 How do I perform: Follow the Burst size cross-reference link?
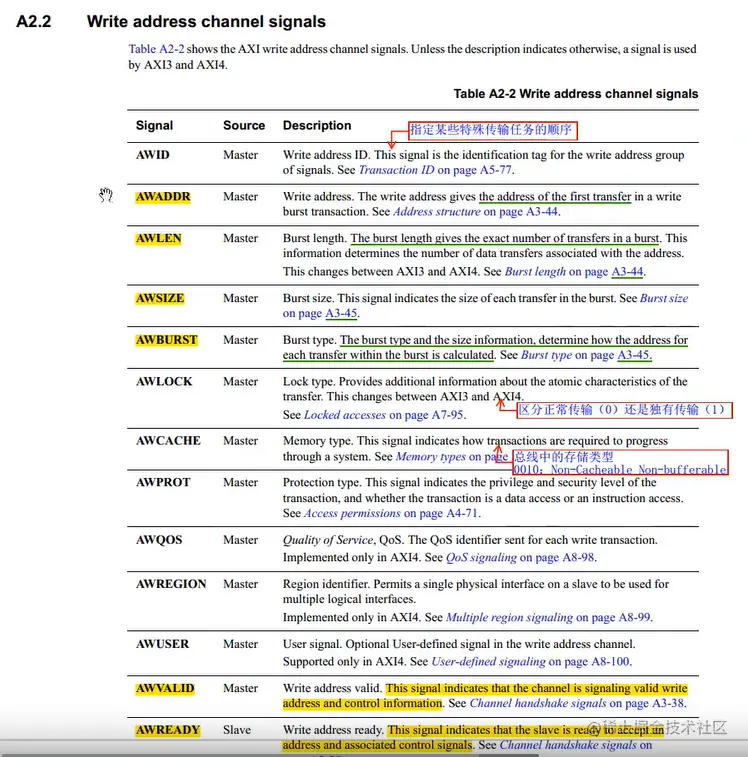[663, 298]
